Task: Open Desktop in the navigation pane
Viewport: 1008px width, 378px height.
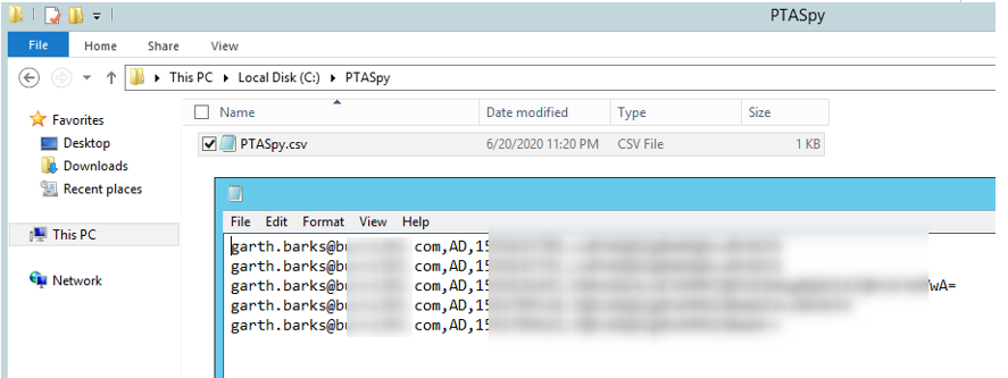Action: [87, 143]
